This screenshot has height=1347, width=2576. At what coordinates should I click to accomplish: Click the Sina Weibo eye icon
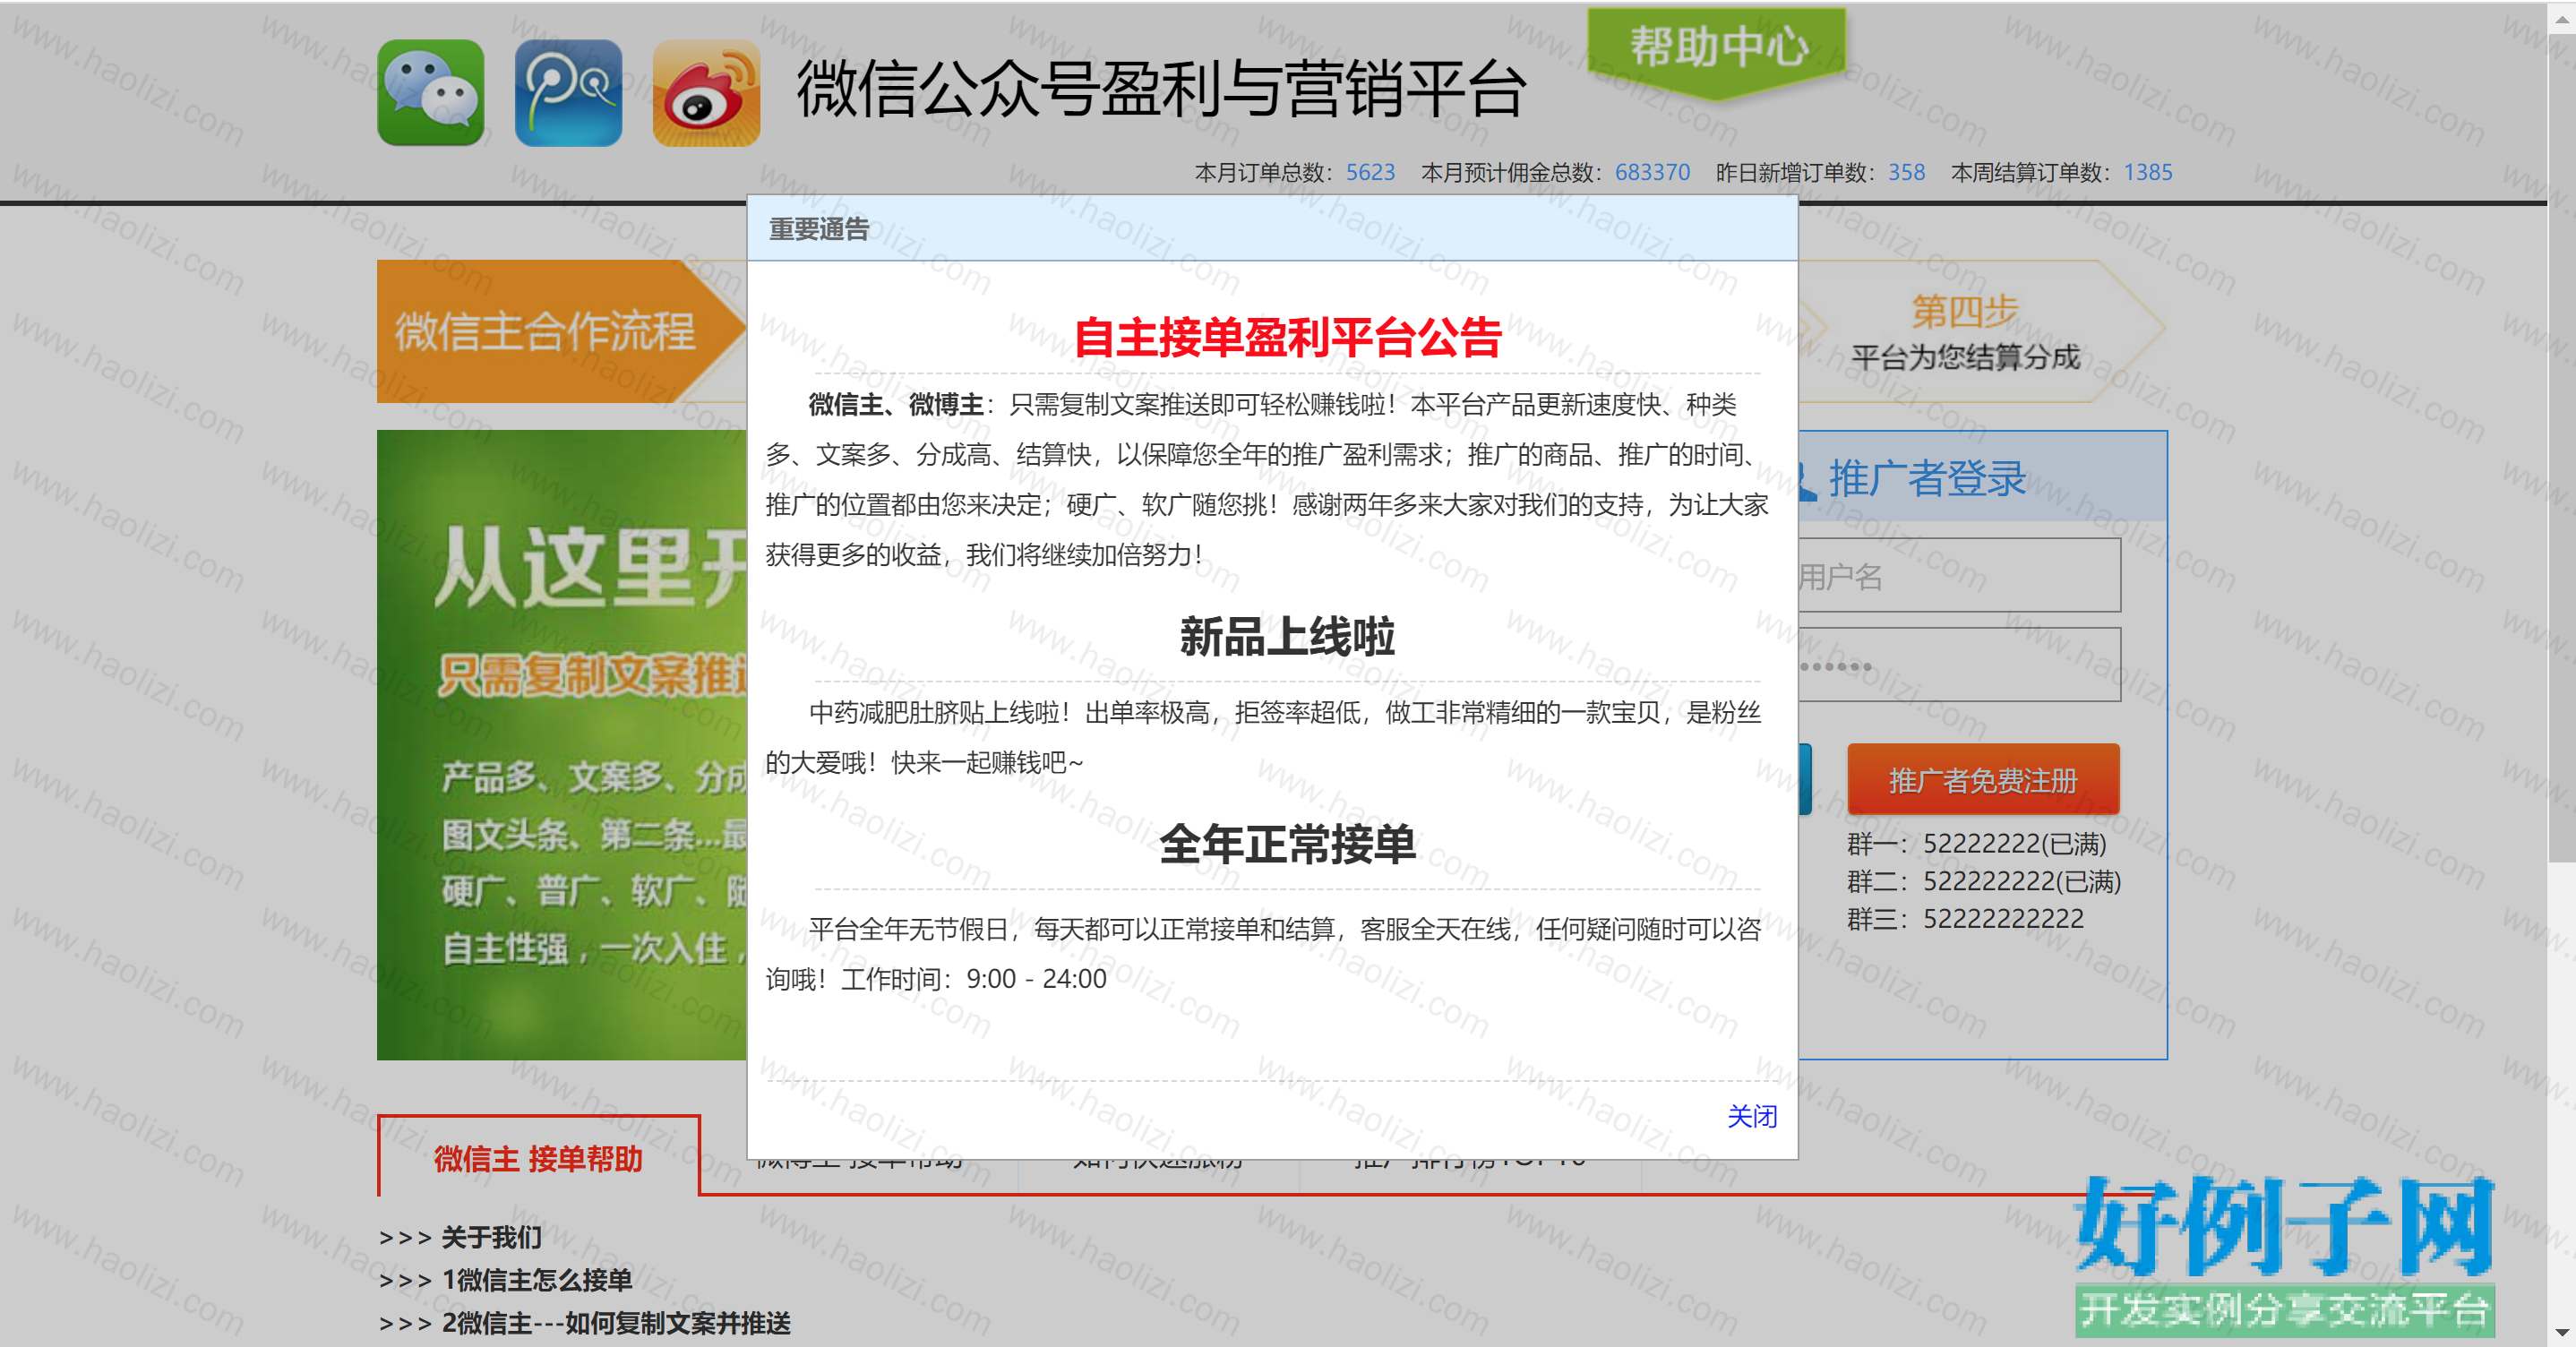(706, 93)
